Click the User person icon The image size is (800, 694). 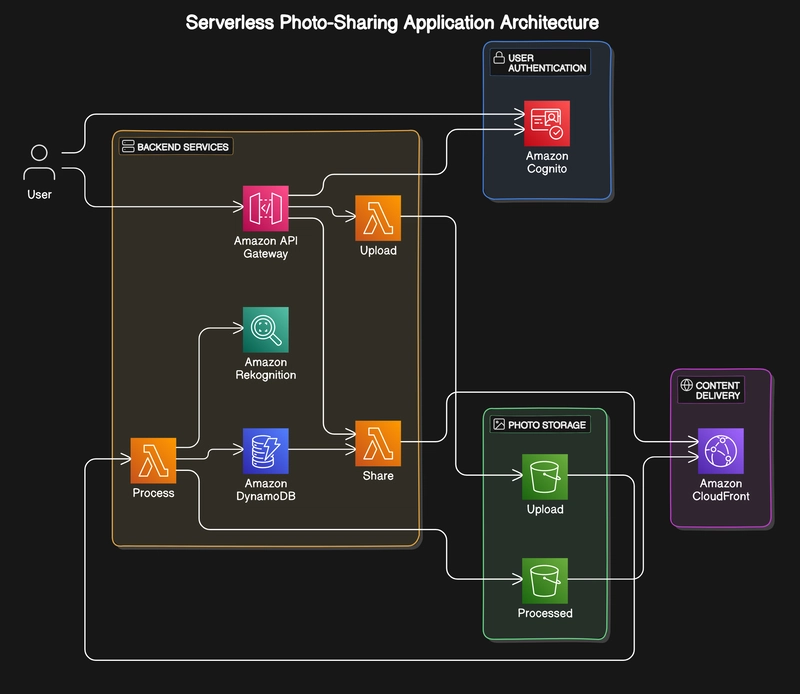(39, 162)
